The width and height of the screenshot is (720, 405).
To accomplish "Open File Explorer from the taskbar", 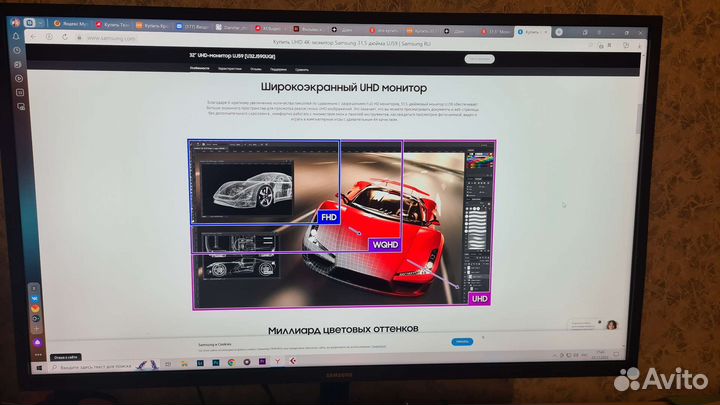I will [x=184, y=364].
